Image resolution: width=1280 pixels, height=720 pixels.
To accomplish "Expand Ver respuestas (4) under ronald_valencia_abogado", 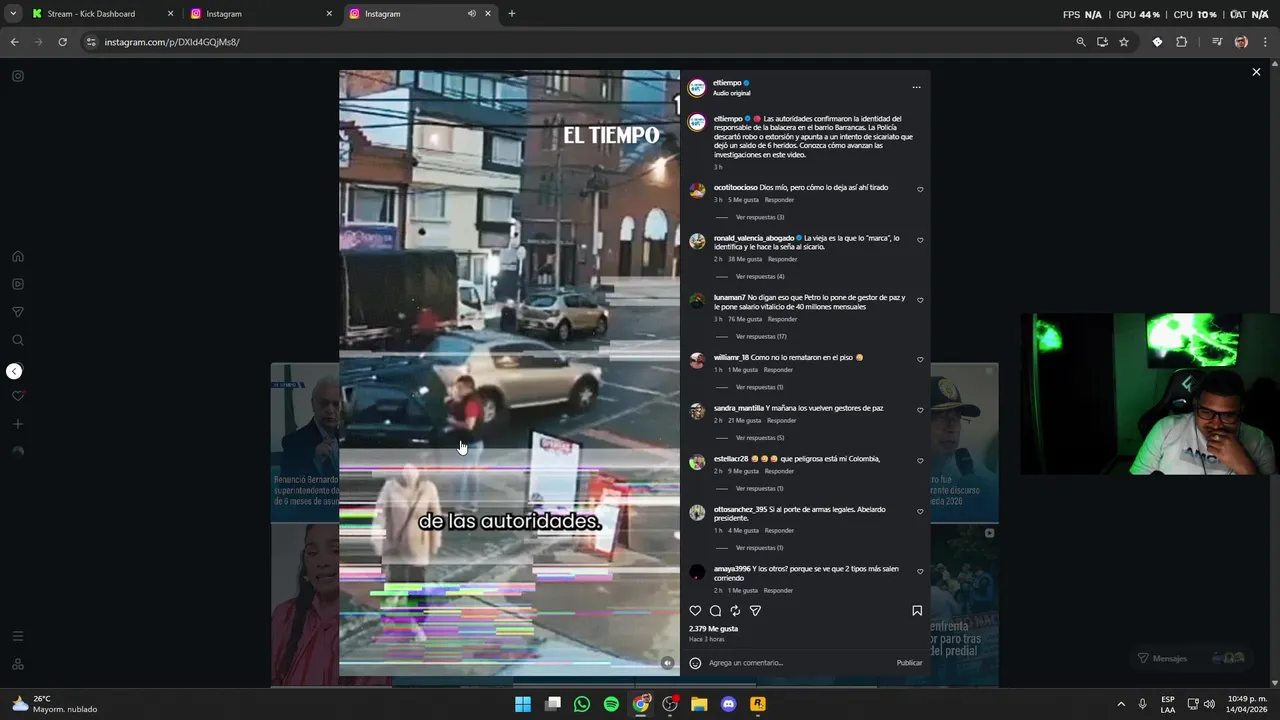I will [x=760, y=276].
